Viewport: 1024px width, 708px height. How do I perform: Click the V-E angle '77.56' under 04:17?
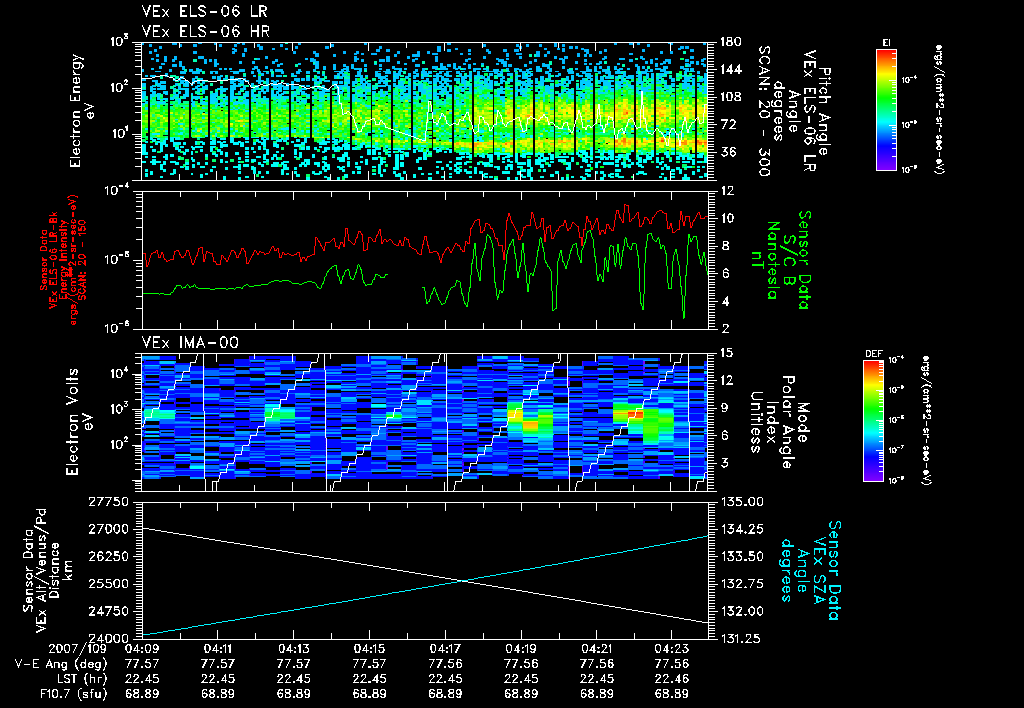(445, 664)
